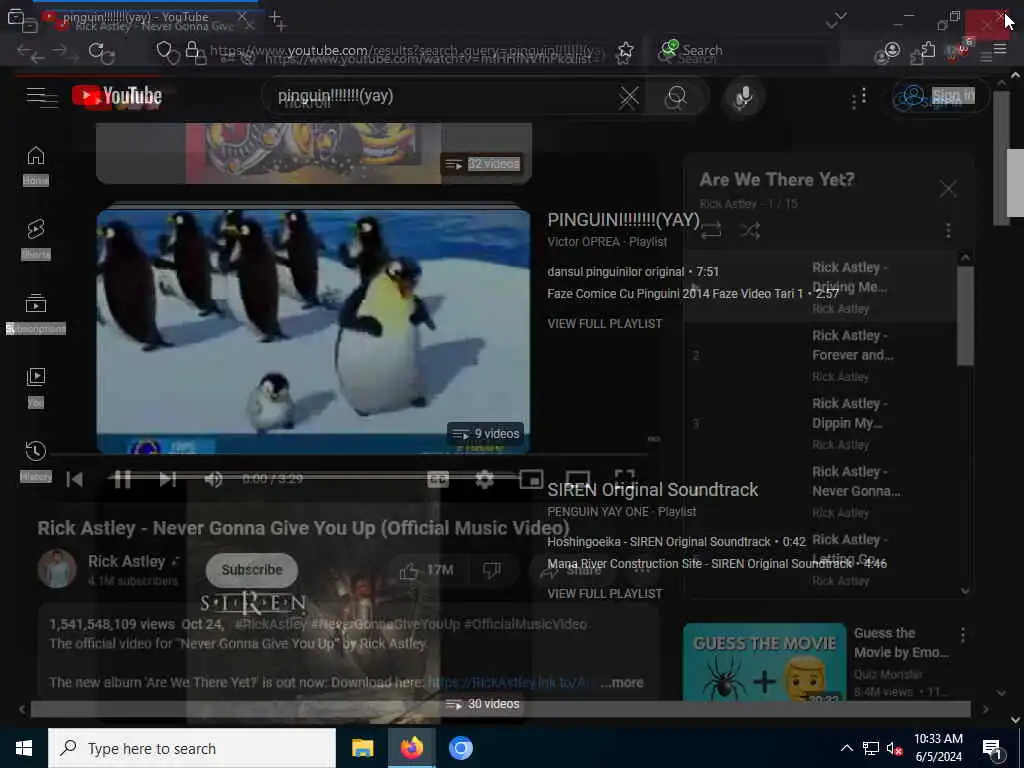Click the Firefox taskbar icon
The width and height of the screenshot is (1024, 768).
[x=411, y=748]
